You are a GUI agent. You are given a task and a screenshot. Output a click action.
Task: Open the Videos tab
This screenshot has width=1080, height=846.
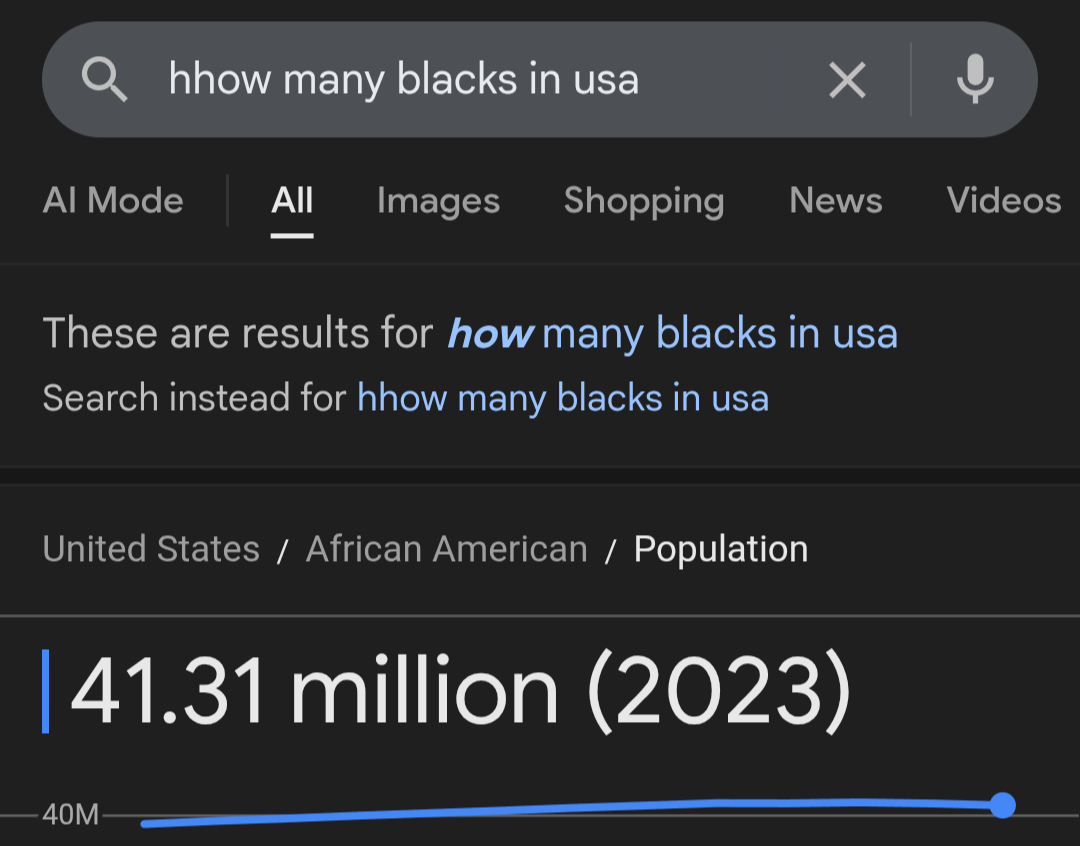[x=1004, y=200]
